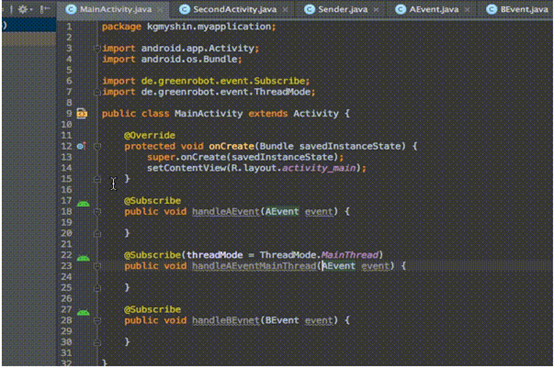
Task: Click the class file icon on the SecondActivity.java tab
Action: click(184, 10)
